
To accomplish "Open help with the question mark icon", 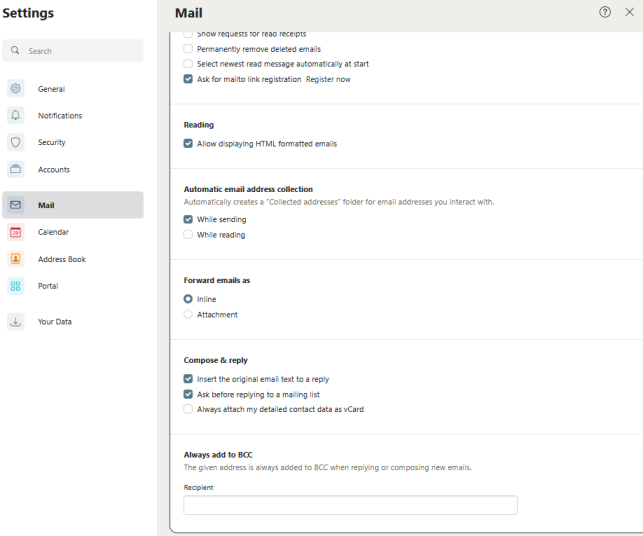I will click(x=605, y=12).
